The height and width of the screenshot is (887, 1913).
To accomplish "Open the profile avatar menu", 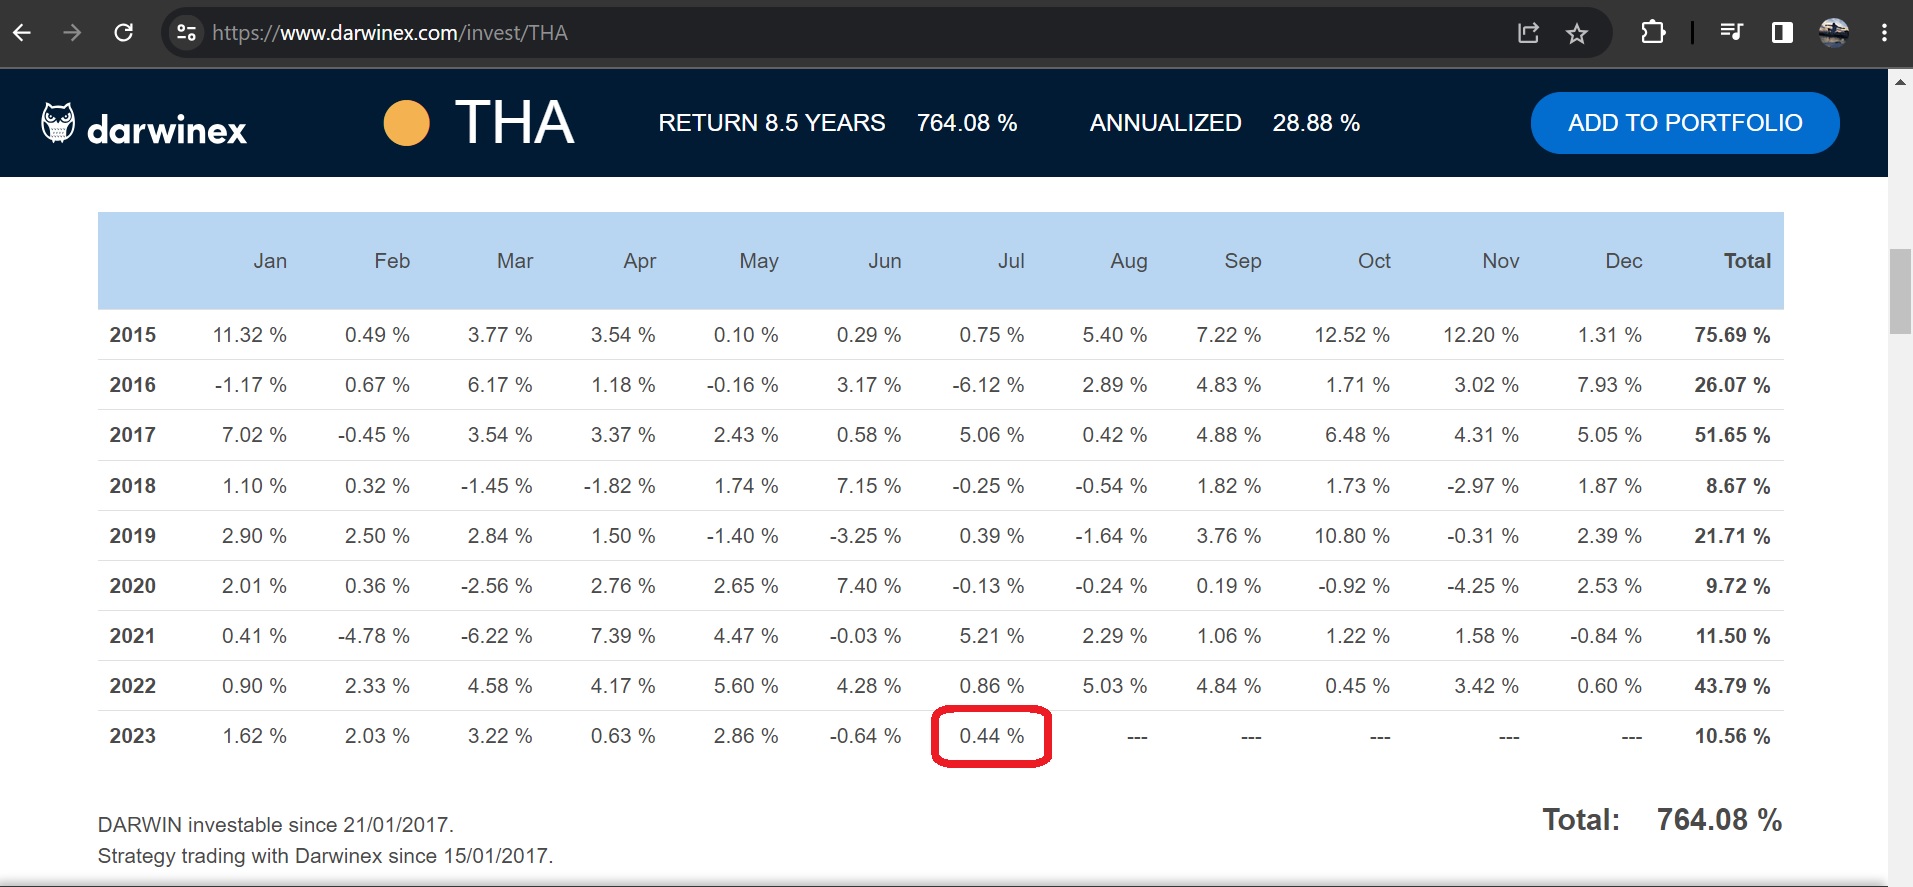I will [1833, 33].
